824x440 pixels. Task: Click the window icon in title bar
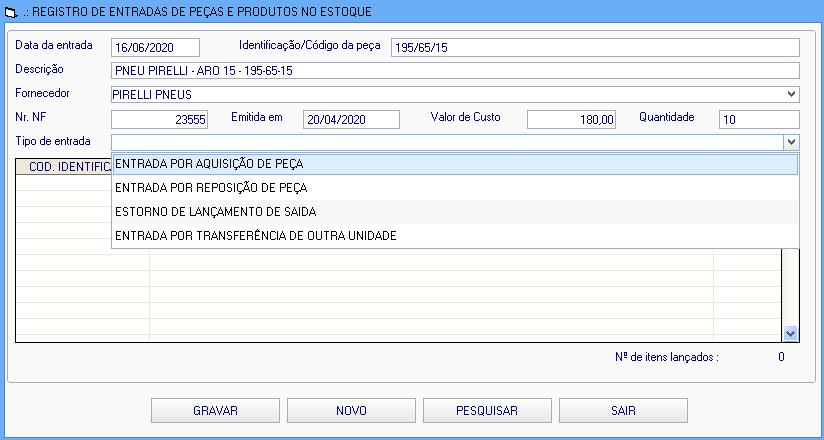(x=11, y=12)
